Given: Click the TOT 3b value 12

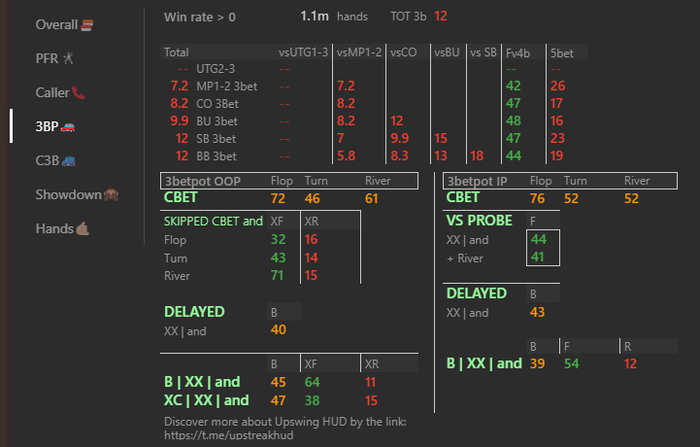Looking at the screenshot, I should pos(441,17).
